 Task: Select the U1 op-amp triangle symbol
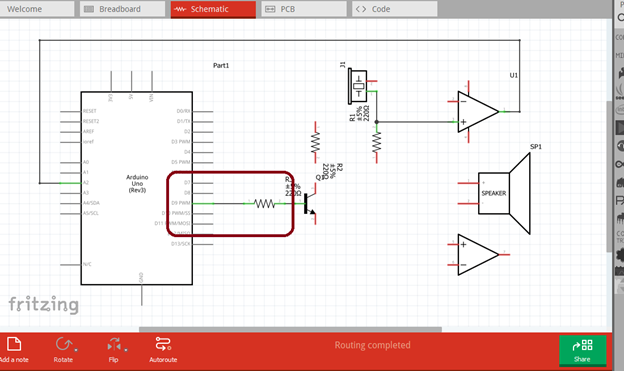tap(478, 112)
